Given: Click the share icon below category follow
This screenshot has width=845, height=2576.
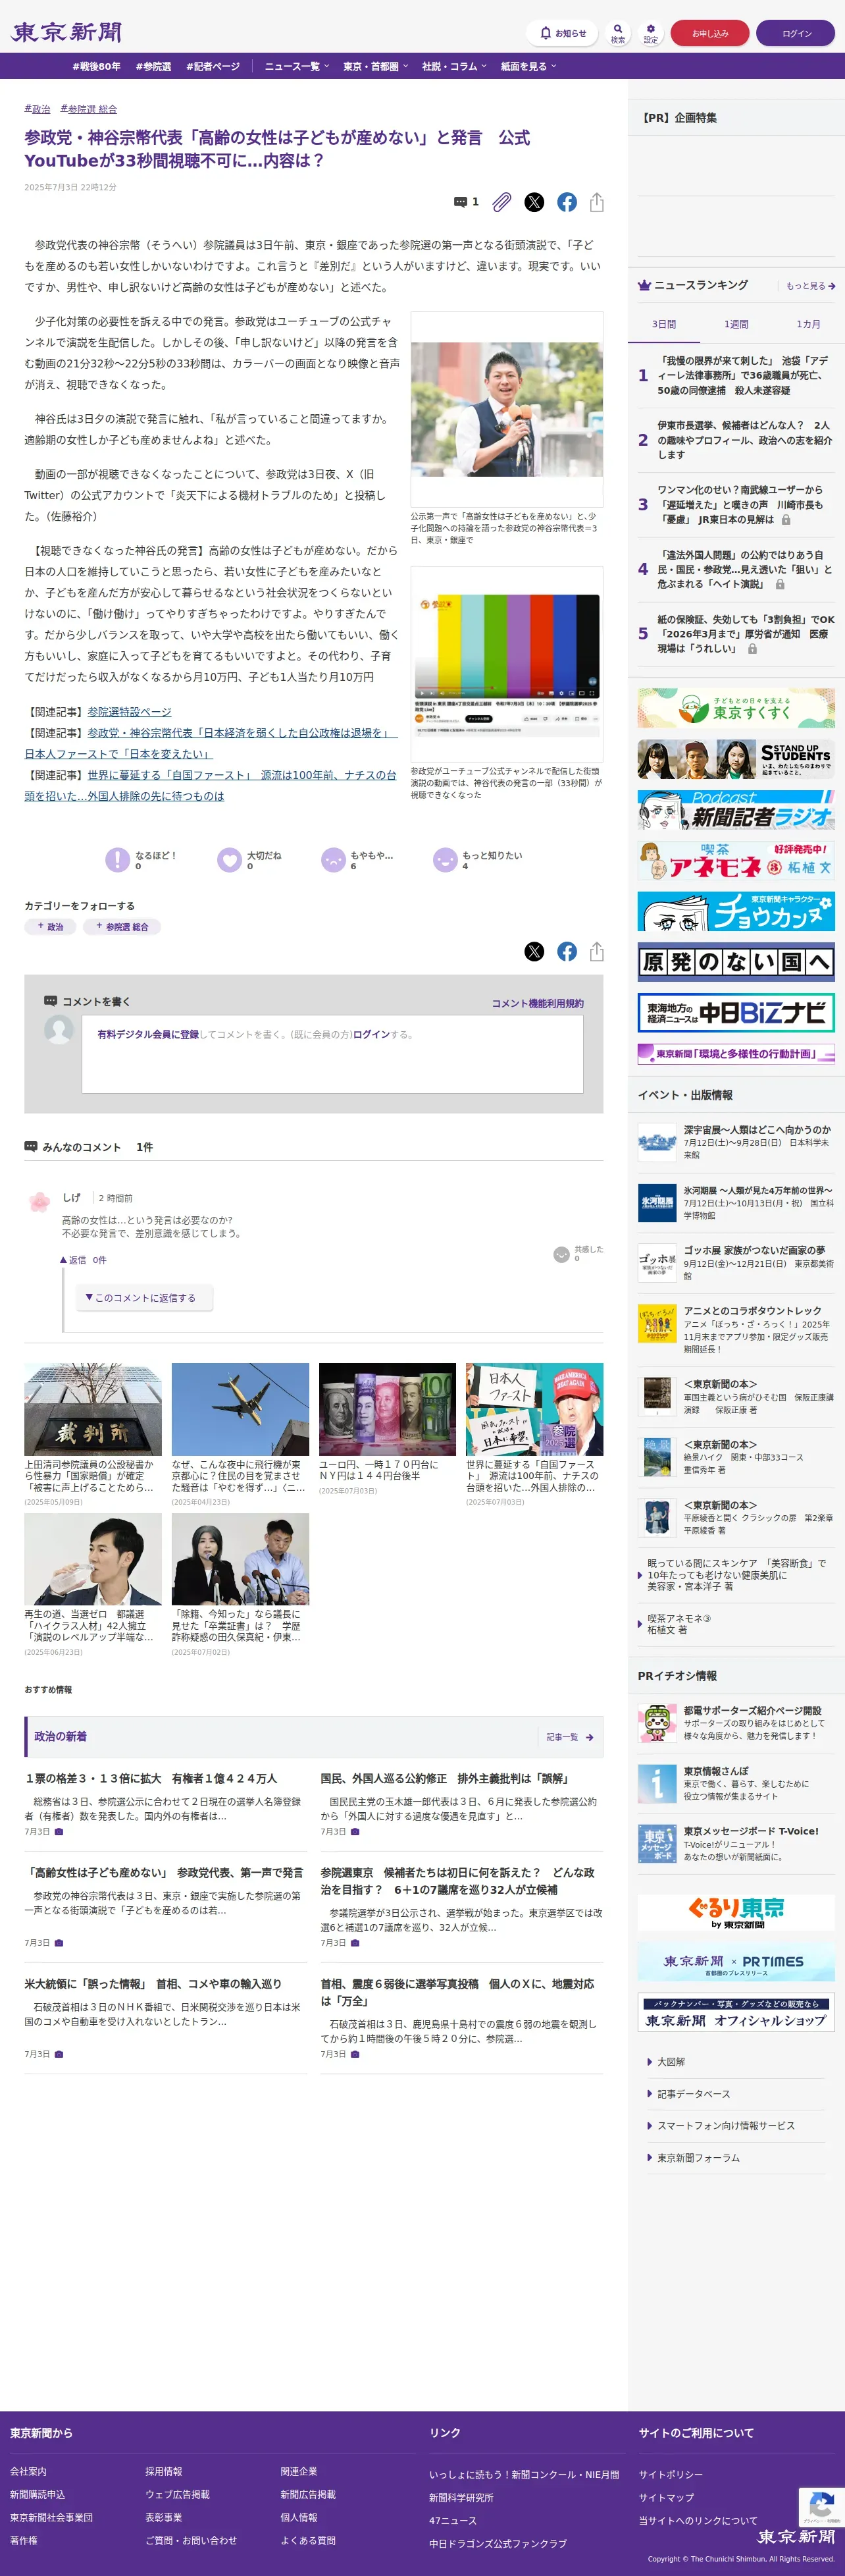Looking at the screenshot, I should (x=597, y=951).
